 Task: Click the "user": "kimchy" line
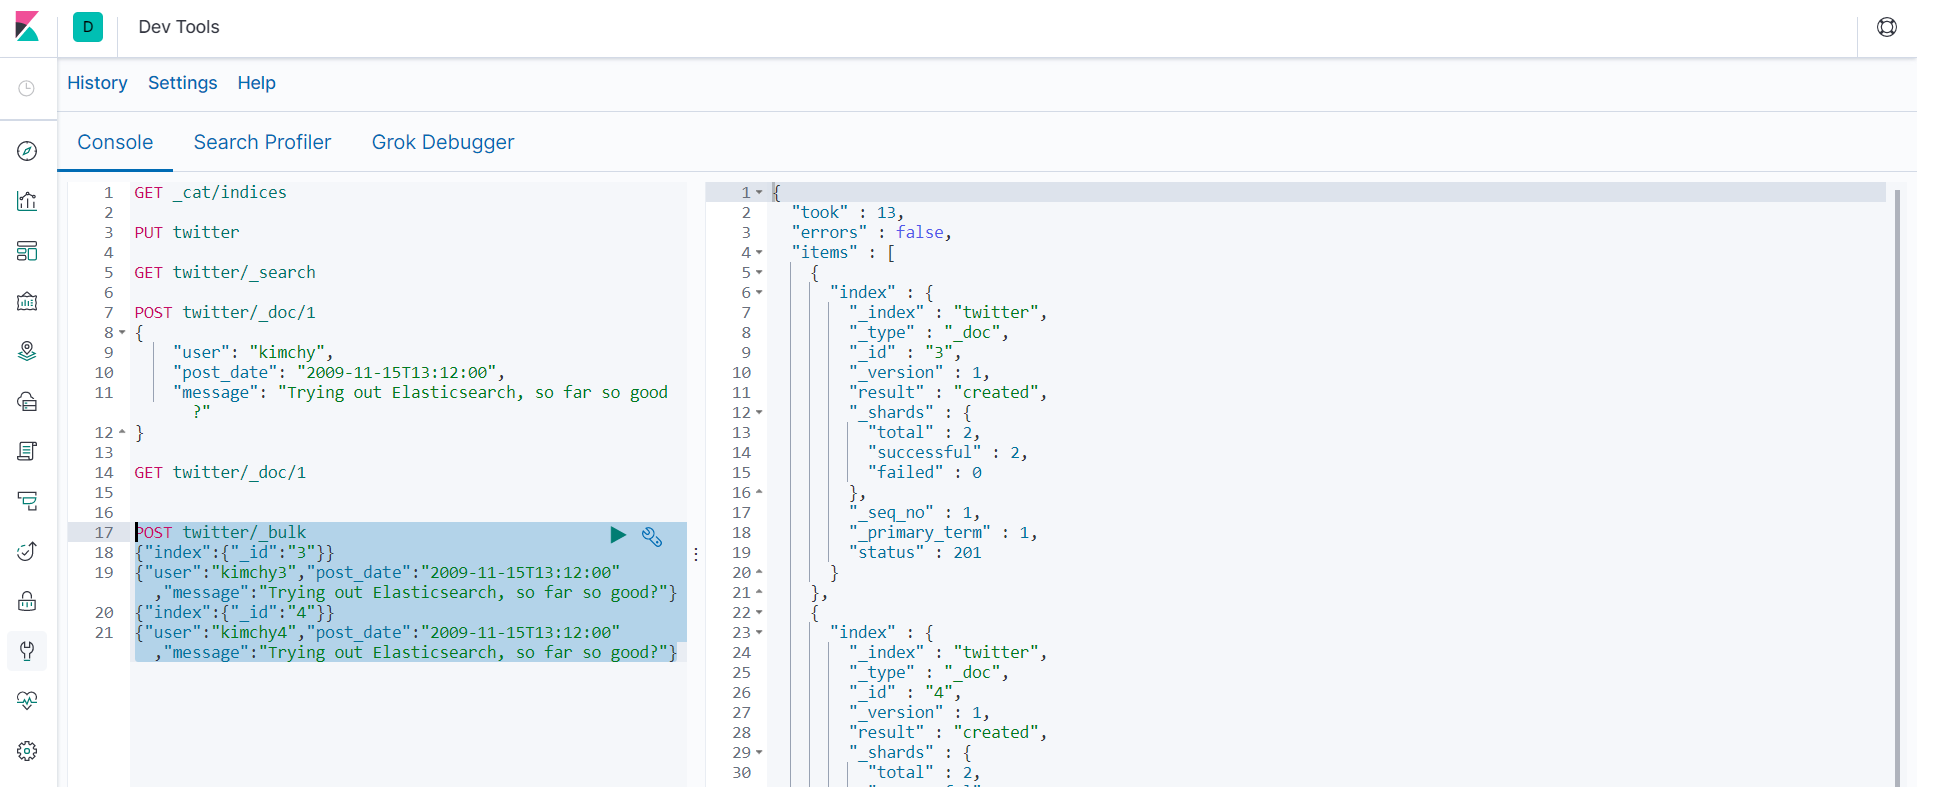(253, 352)
